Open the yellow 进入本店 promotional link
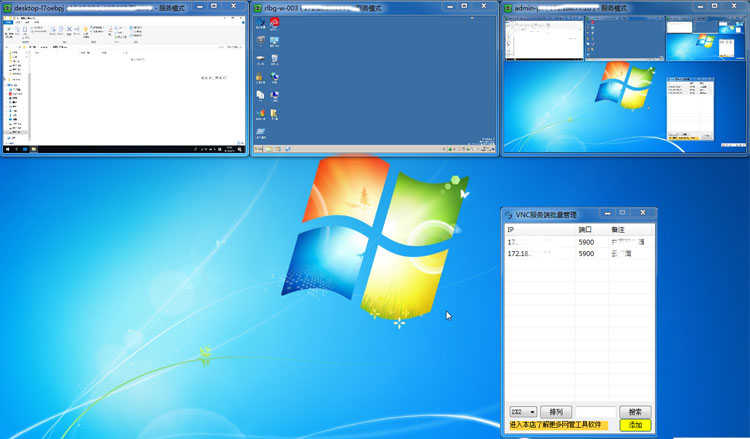 point(558,425)
